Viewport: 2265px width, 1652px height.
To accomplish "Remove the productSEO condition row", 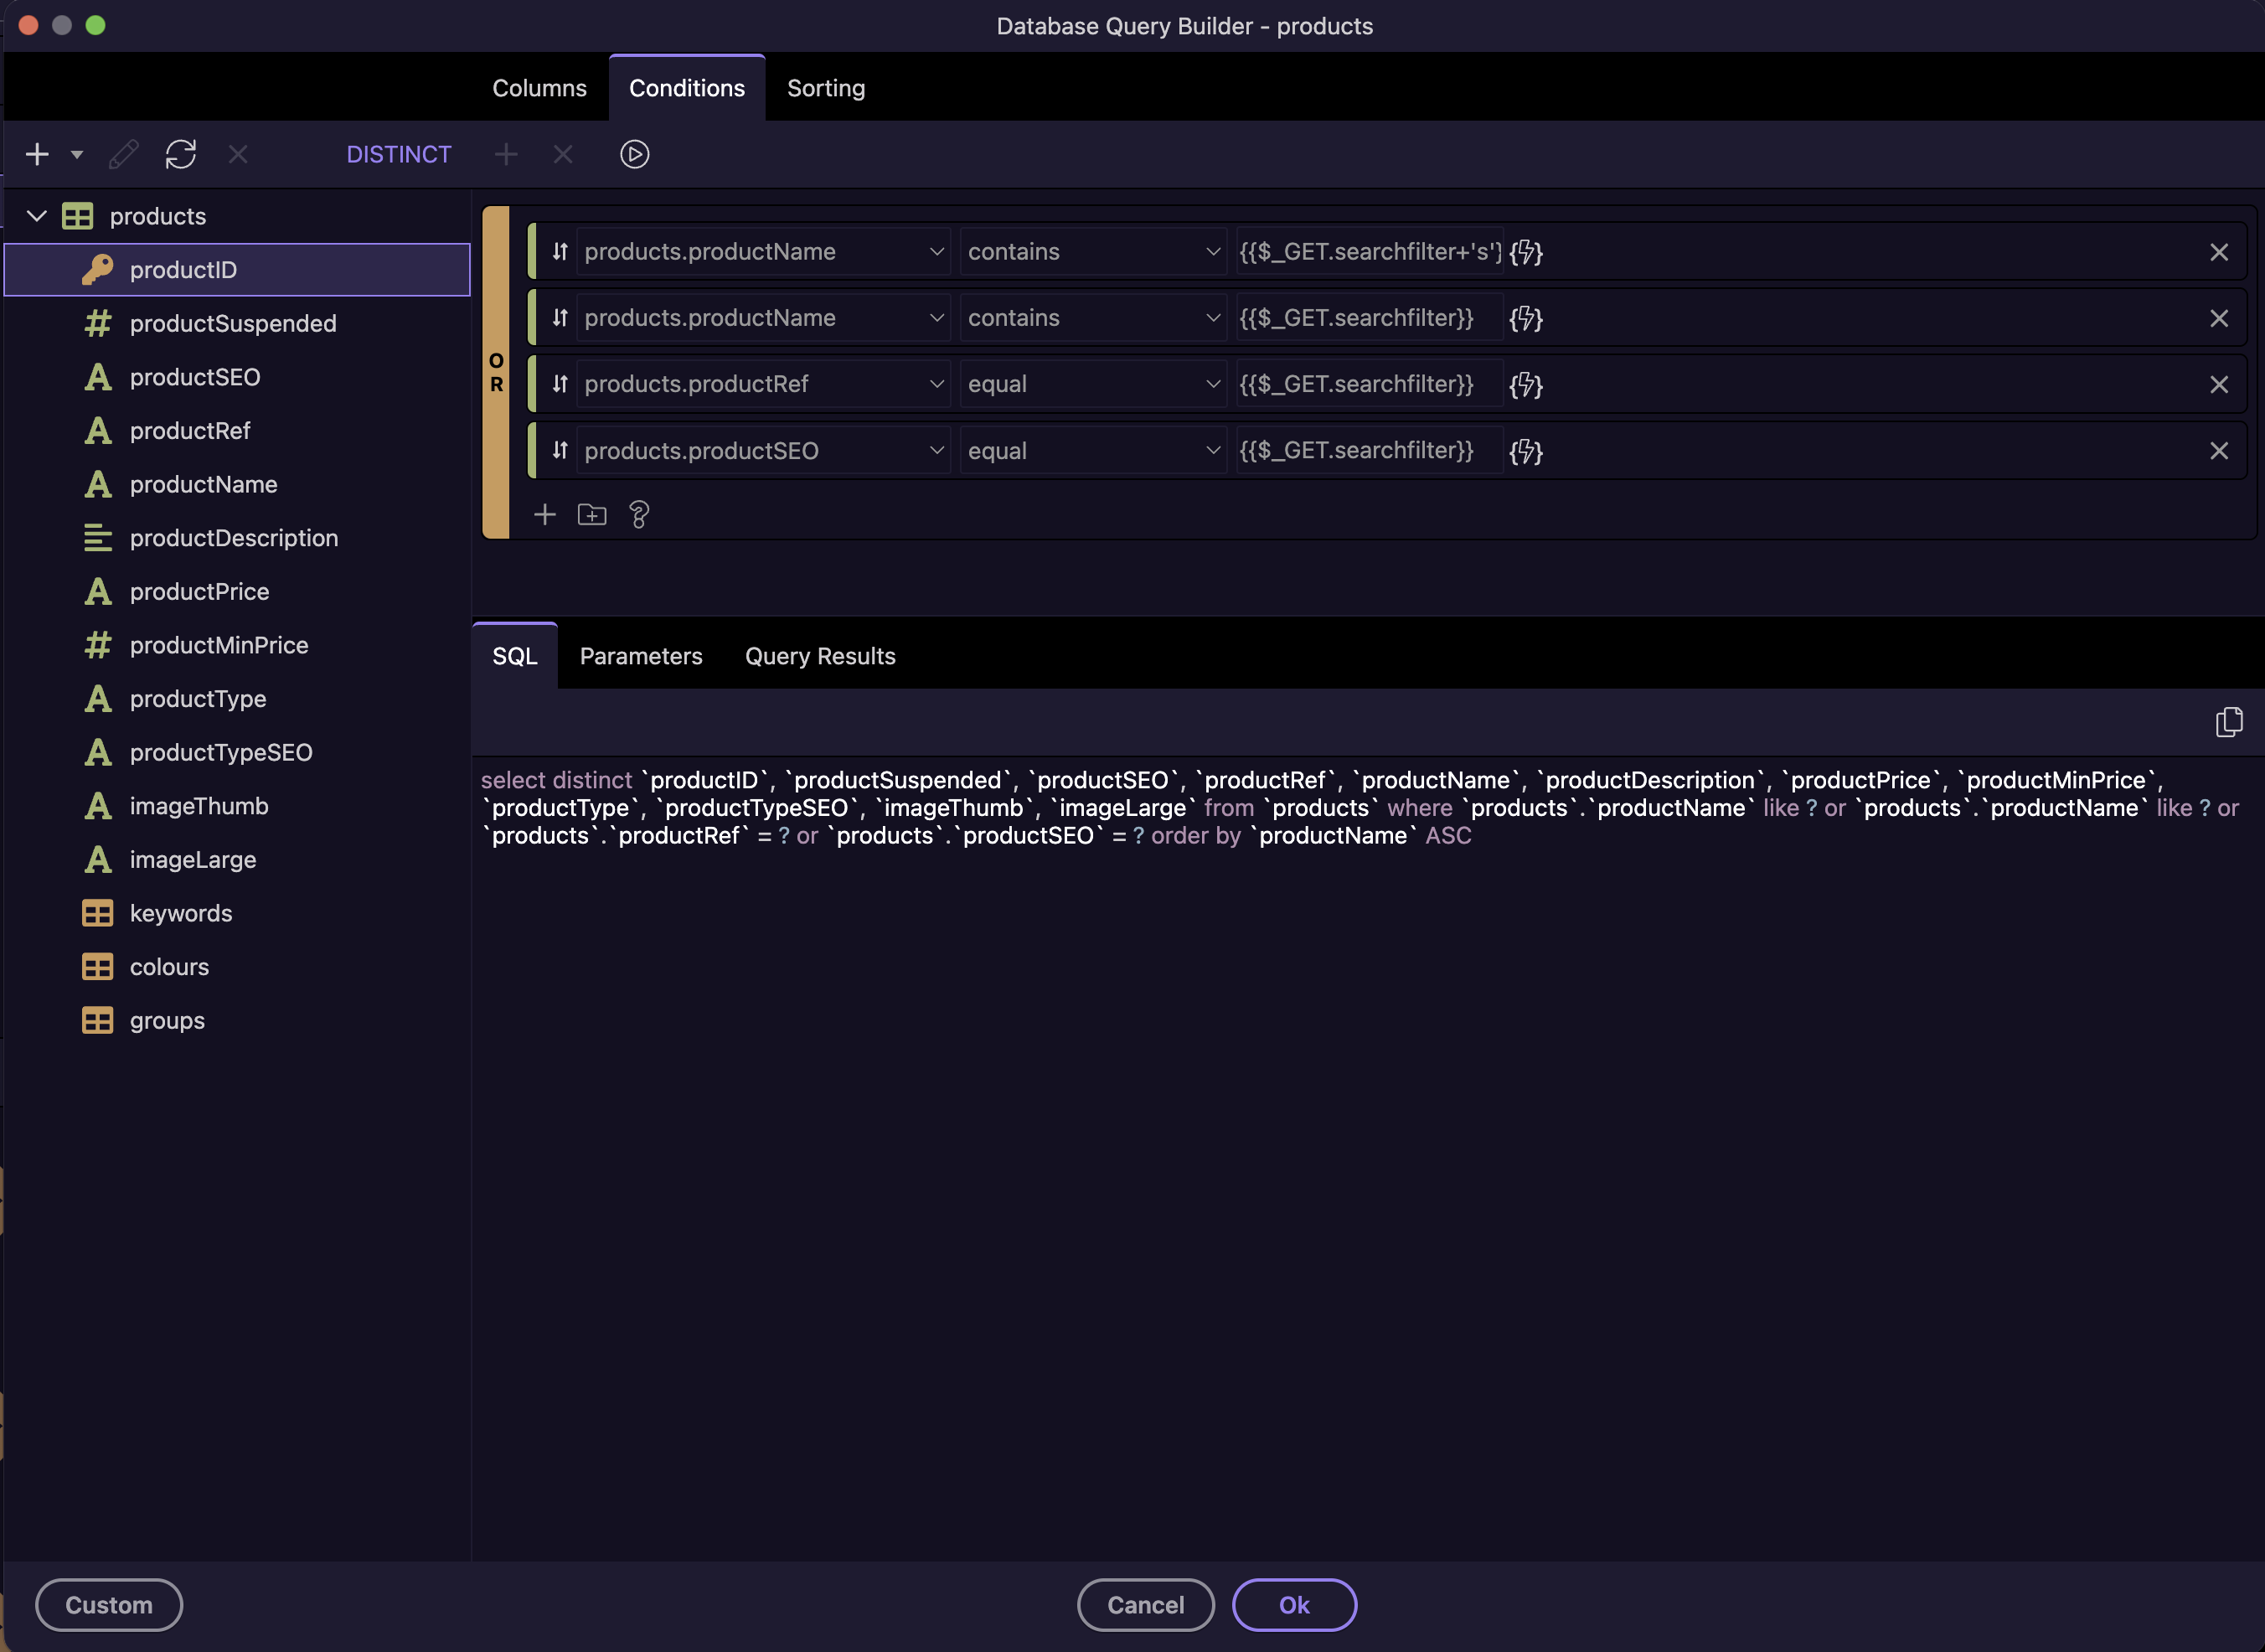I will click(2218, 451).
